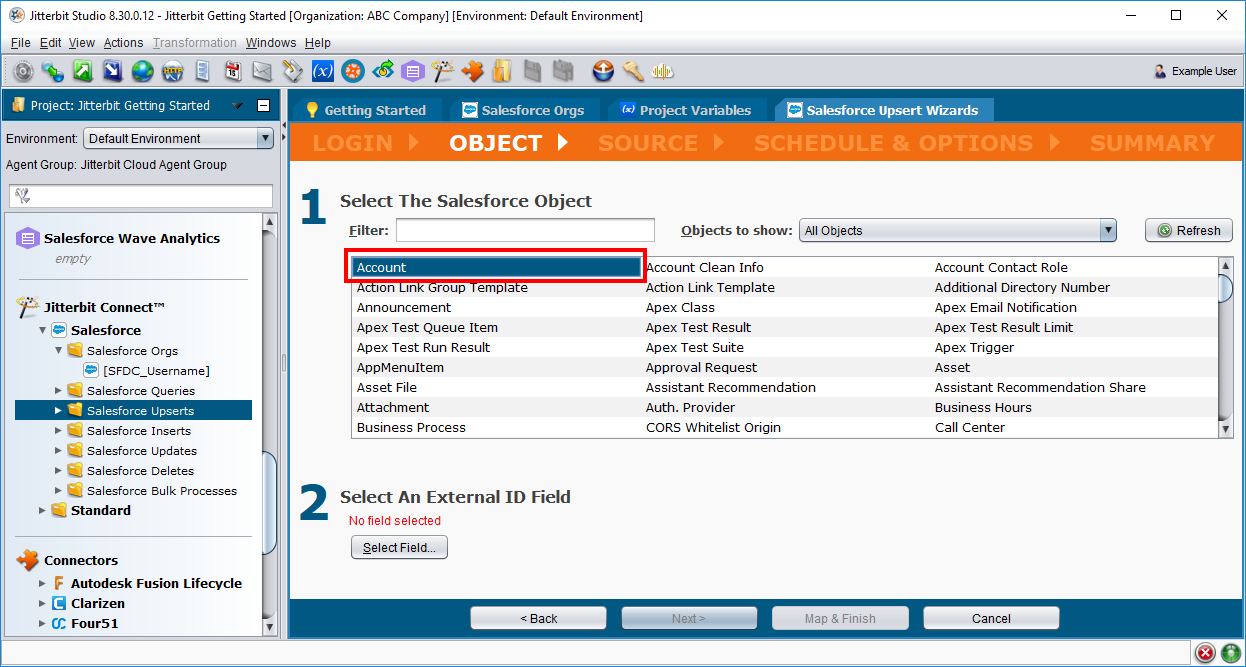
Task: Open the Actions menu
Action: (123, 43)
